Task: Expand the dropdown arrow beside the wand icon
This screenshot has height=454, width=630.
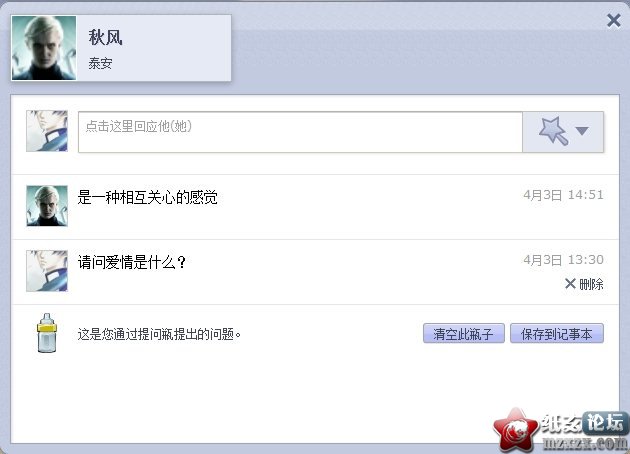Action: click(x=582, y=131)
